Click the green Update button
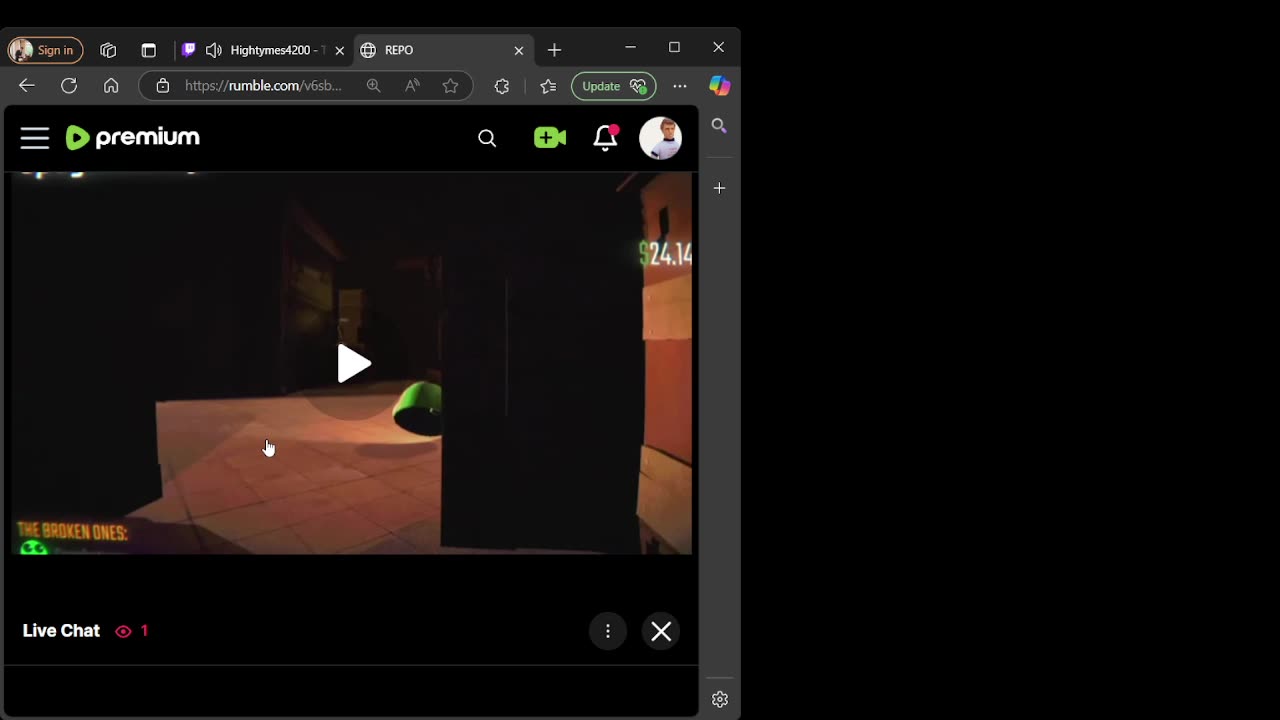 point(613,86)
